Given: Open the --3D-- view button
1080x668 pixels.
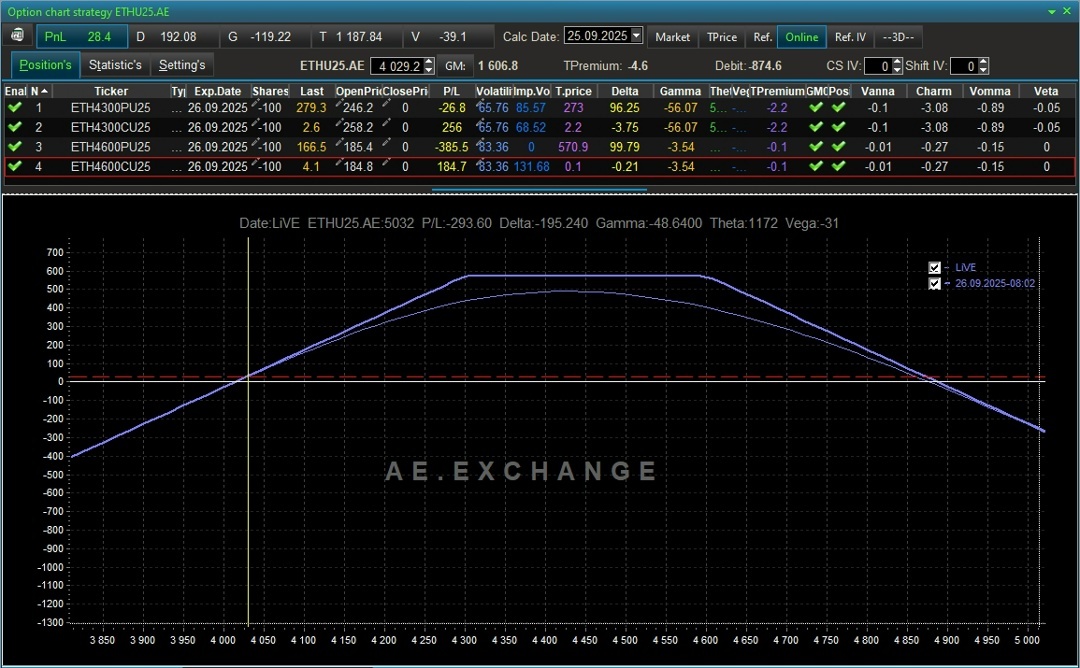Looking at the screenshot, I should coord(898,37).
